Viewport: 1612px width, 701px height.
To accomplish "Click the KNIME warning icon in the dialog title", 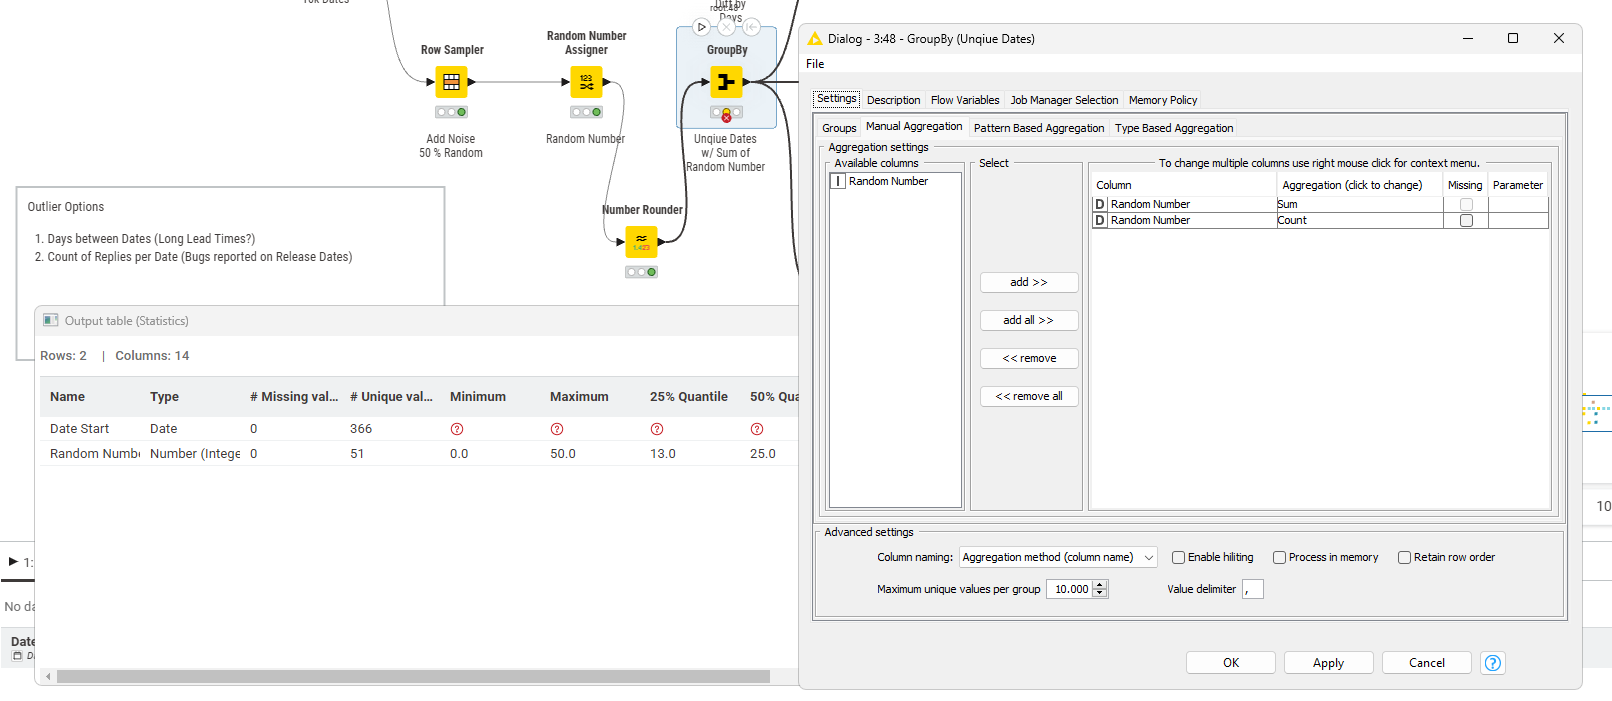I will coord(815,39).
